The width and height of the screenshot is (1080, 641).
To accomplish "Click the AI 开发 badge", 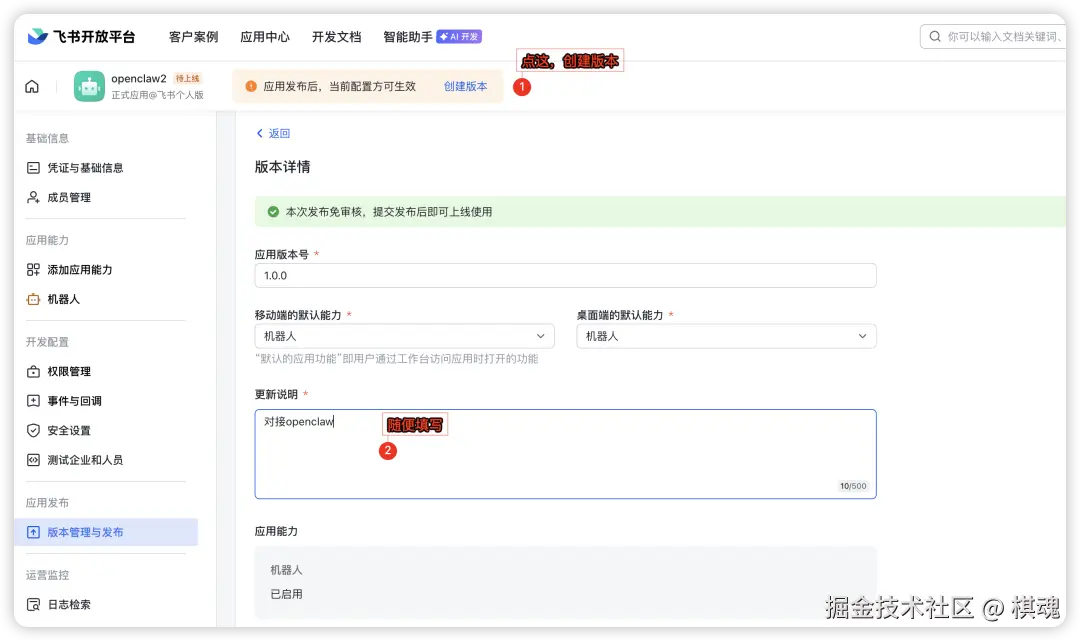I will click(x=459, y=36).
